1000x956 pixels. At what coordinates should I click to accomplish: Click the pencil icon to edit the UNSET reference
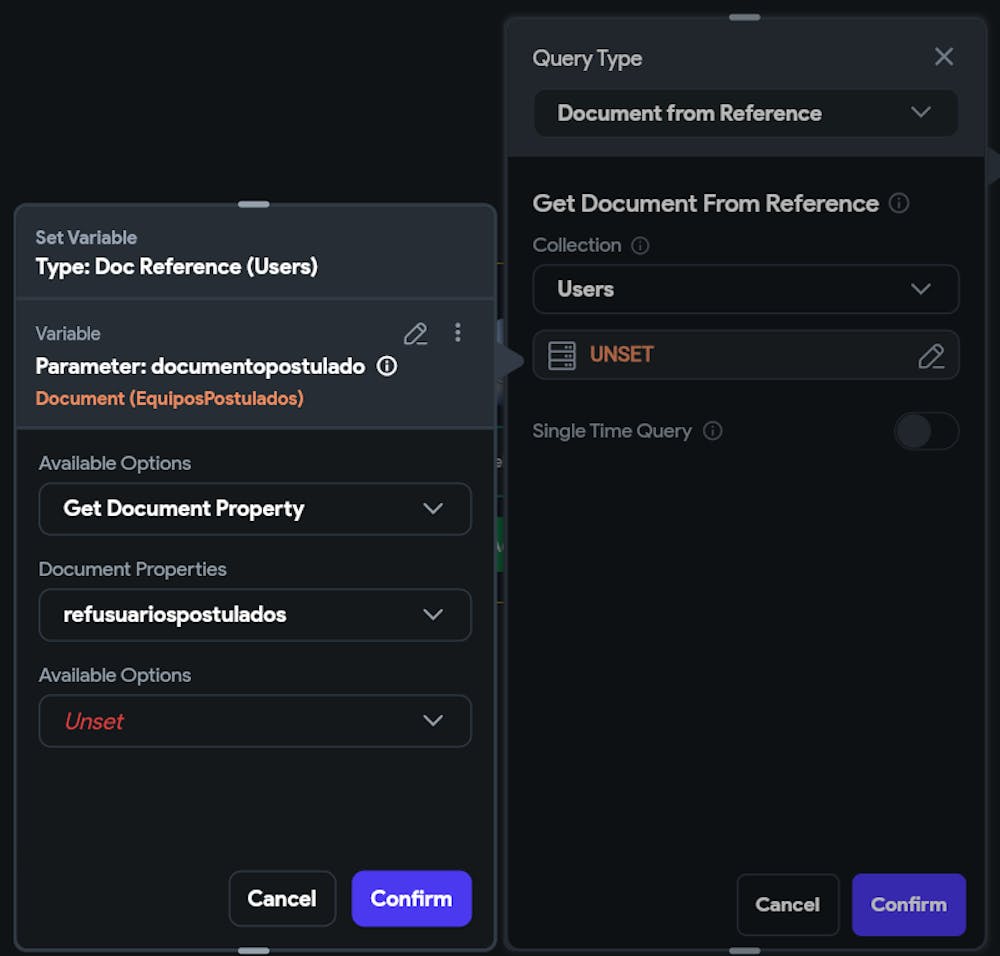tap(931, 355)
